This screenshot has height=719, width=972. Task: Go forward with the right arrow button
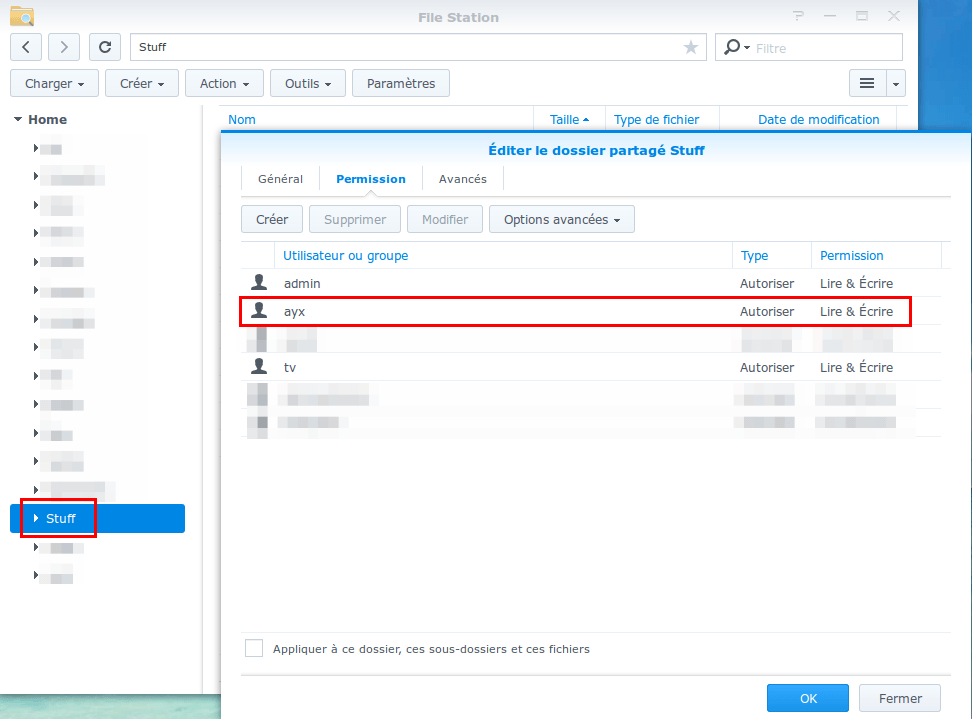pyautogui.click(x=64, y=47)
